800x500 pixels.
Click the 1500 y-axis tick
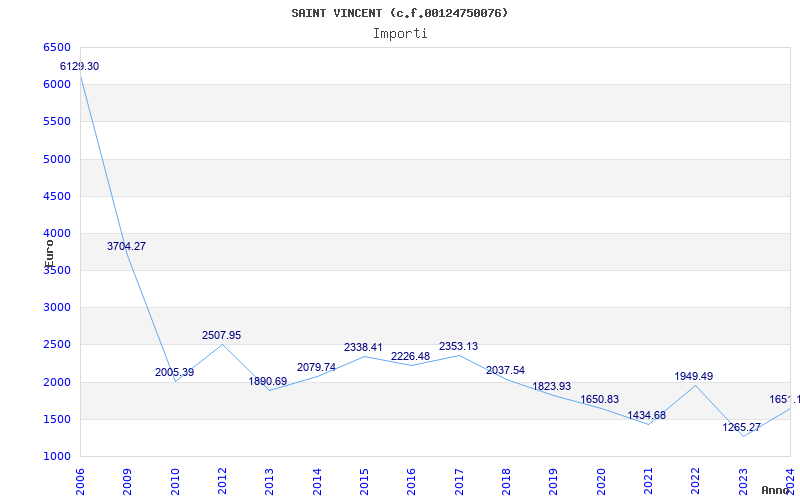57,419
